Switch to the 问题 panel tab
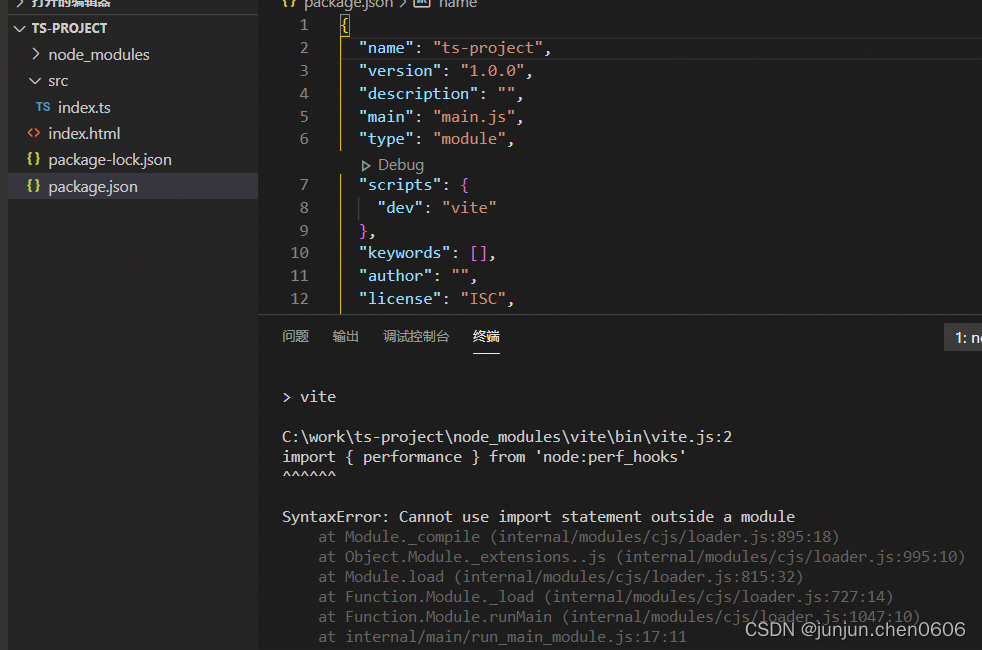Viewport: 982px width, 650px height. pos(295,336)
